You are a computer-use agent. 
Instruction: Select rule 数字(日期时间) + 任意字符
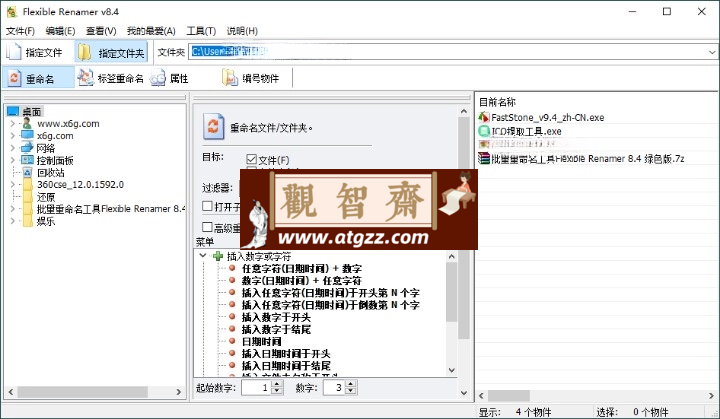(302, 280)
